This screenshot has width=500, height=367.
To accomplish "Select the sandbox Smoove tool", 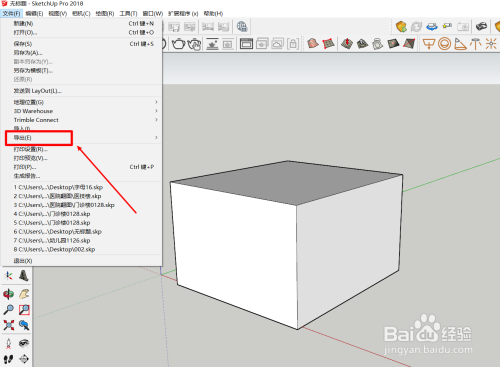I will pos(347,44).
